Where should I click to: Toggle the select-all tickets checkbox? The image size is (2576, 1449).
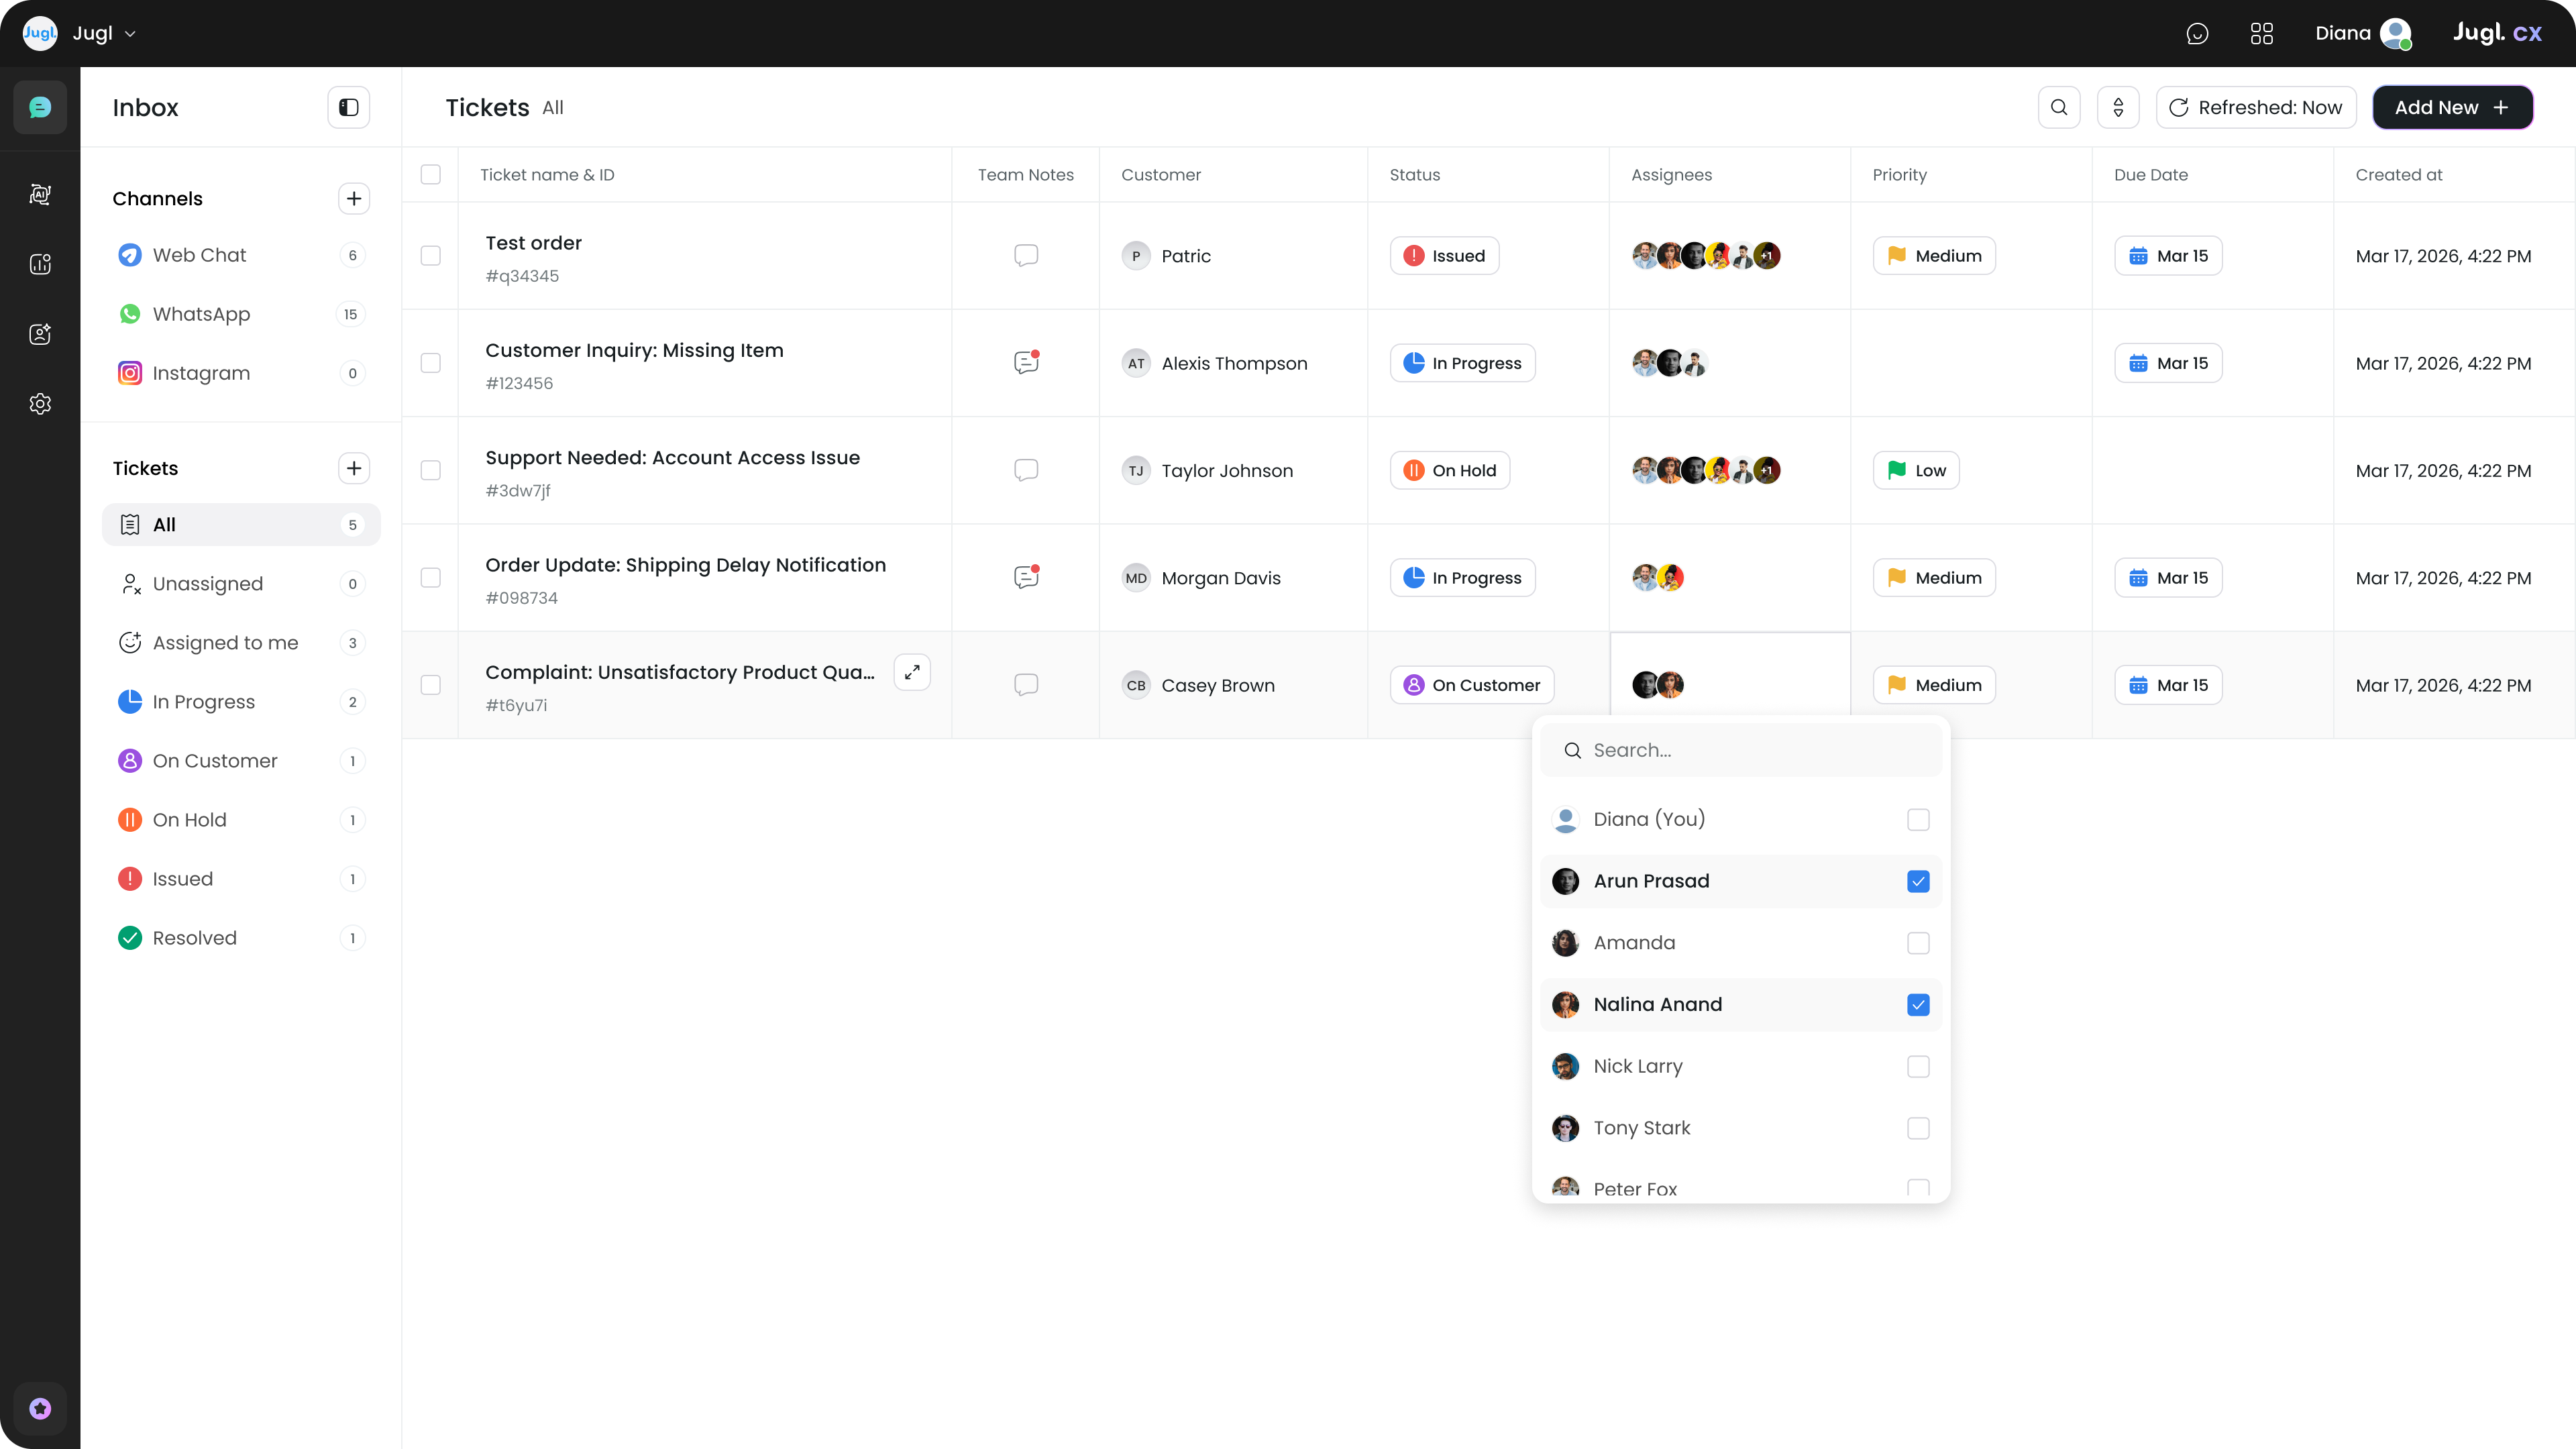click(431, 174)
